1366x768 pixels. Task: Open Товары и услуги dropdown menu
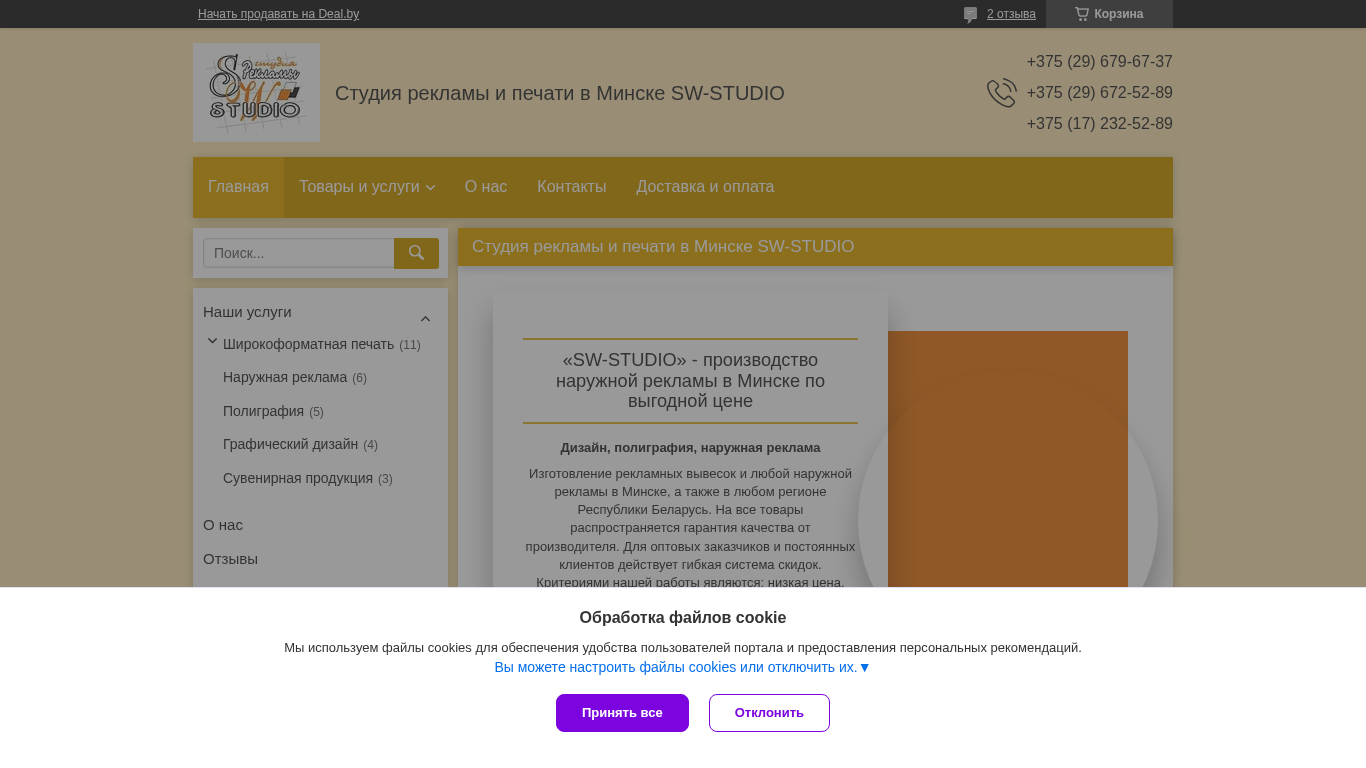(x=367, y=187)
